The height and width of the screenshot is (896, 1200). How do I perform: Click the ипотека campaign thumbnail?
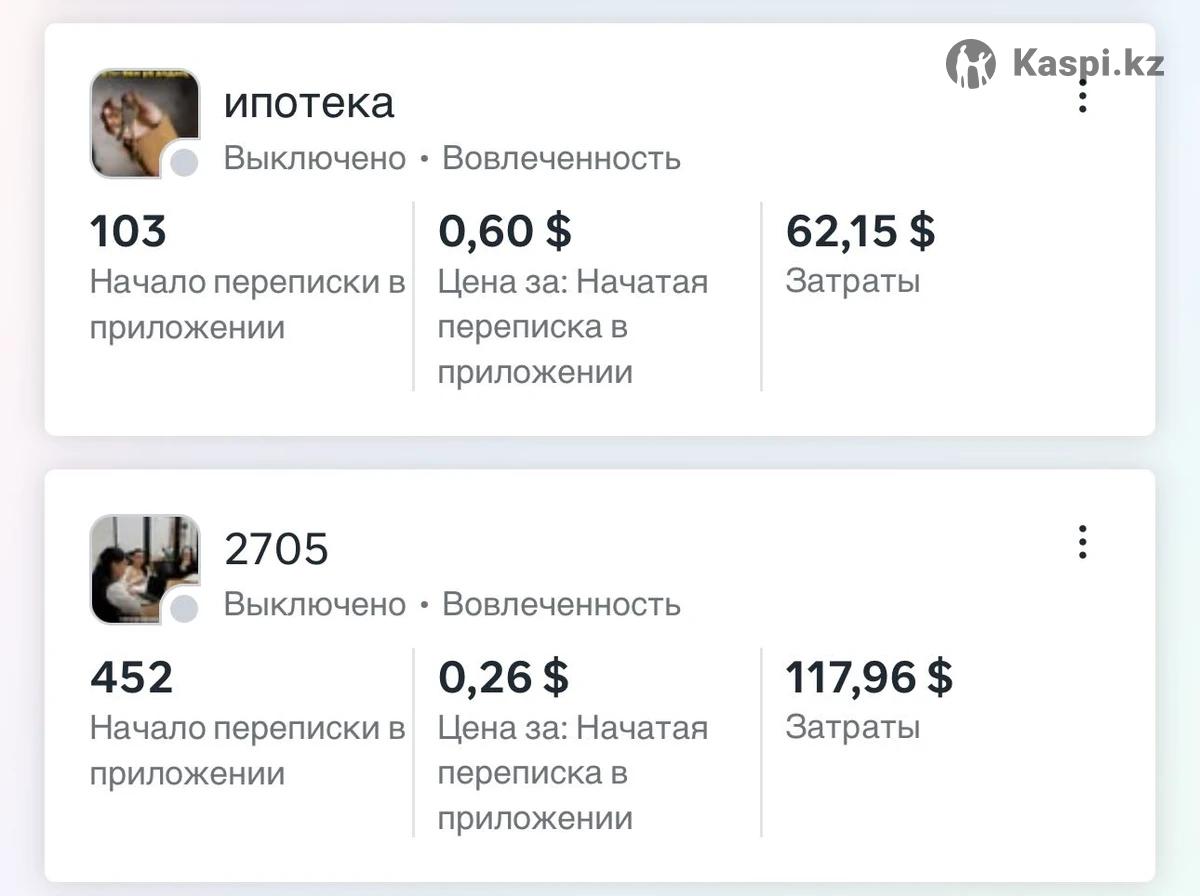point(143,121)
